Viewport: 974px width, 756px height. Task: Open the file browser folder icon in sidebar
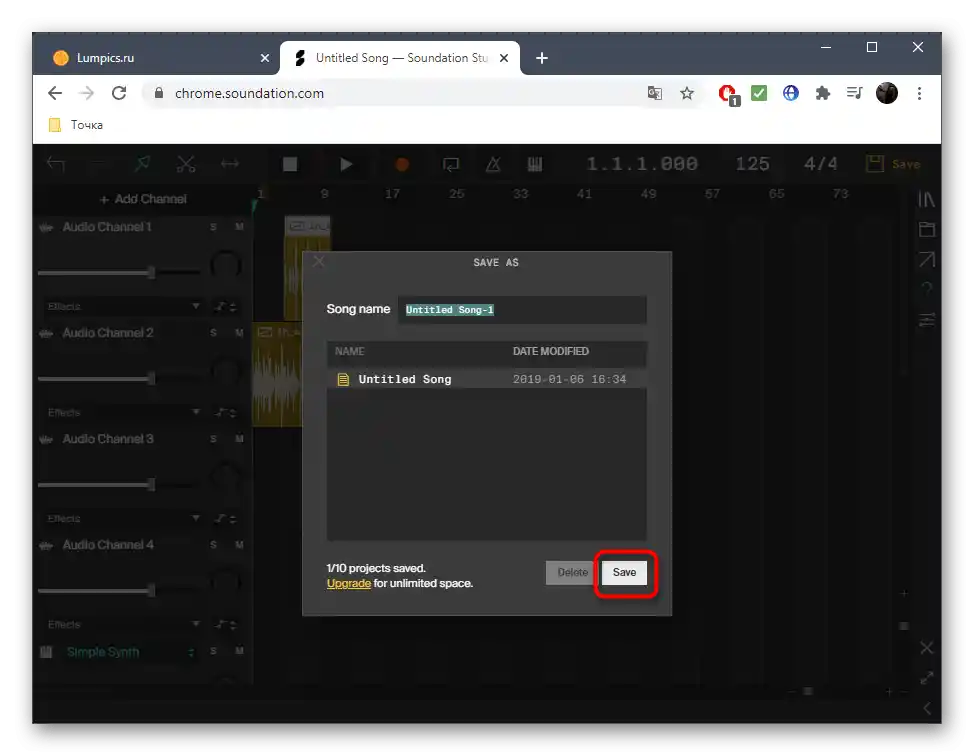[x=926, y=229]
